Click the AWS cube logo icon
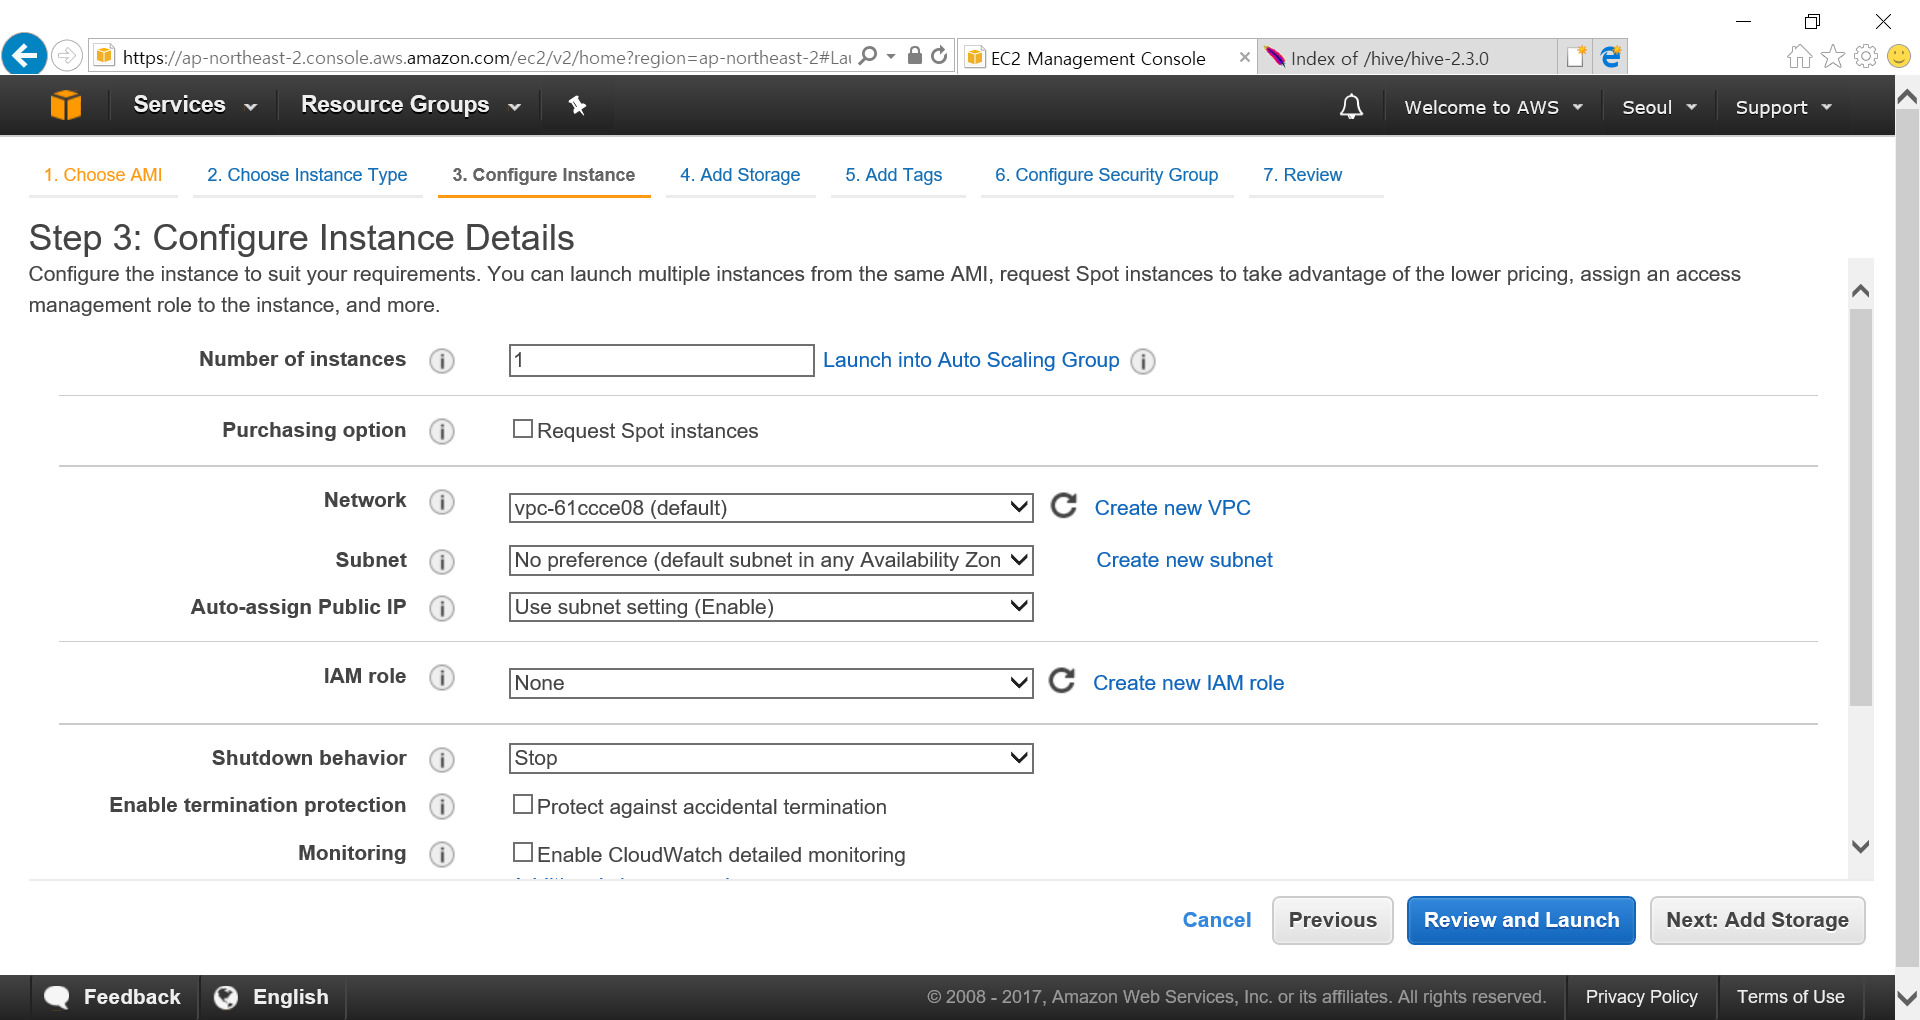Image resolution: width=1920 pixels, height=1020 pixels. 66,105
